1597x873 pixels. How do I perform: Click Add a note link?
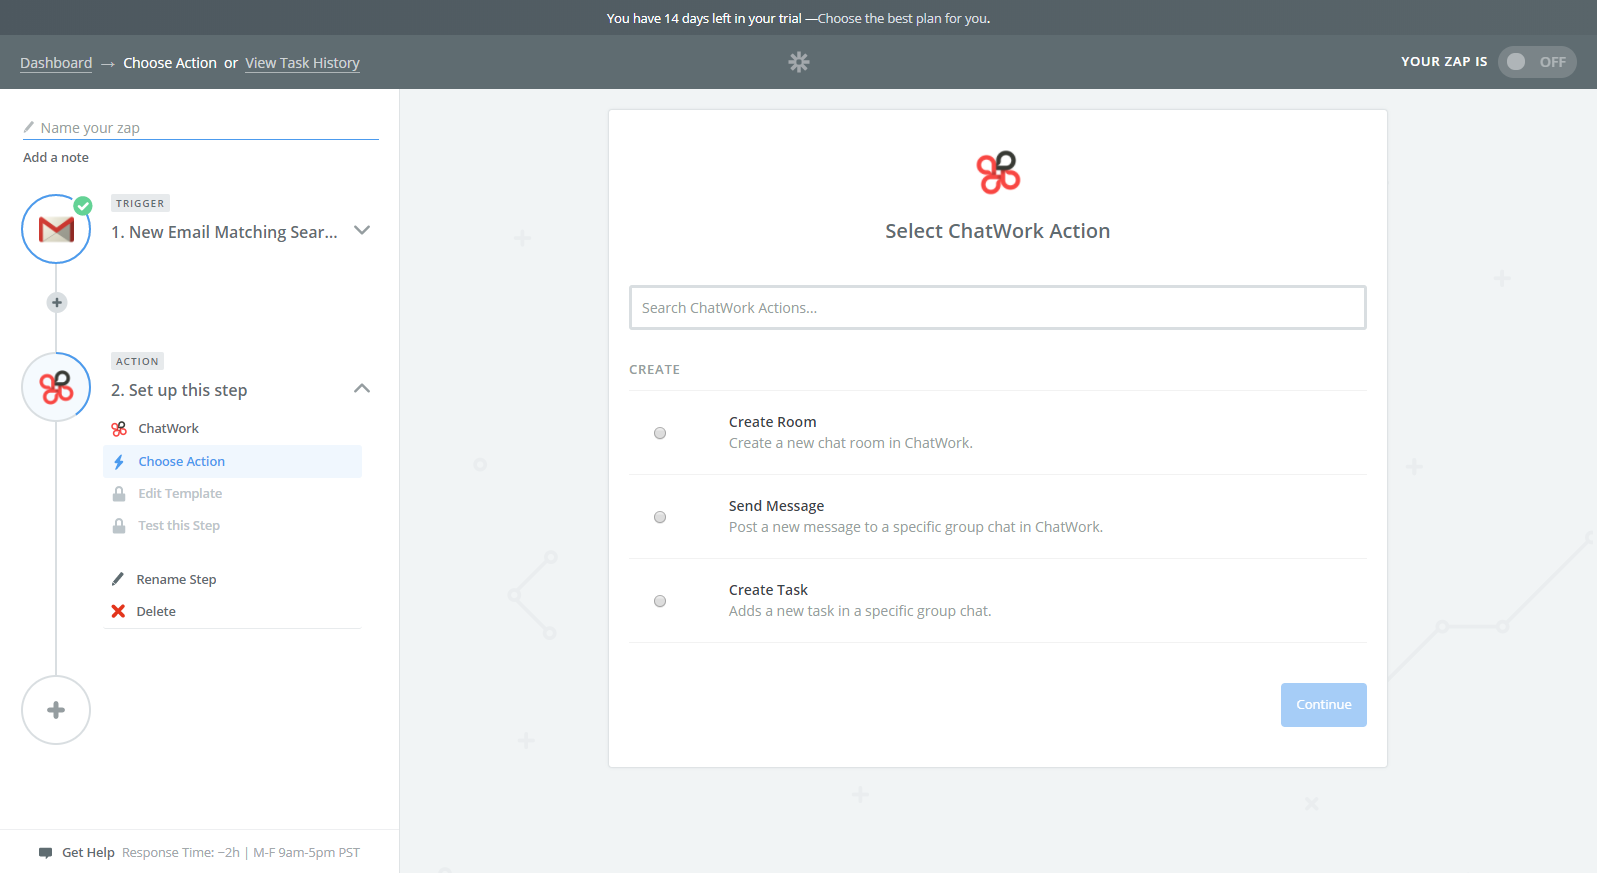click(56, 157)
